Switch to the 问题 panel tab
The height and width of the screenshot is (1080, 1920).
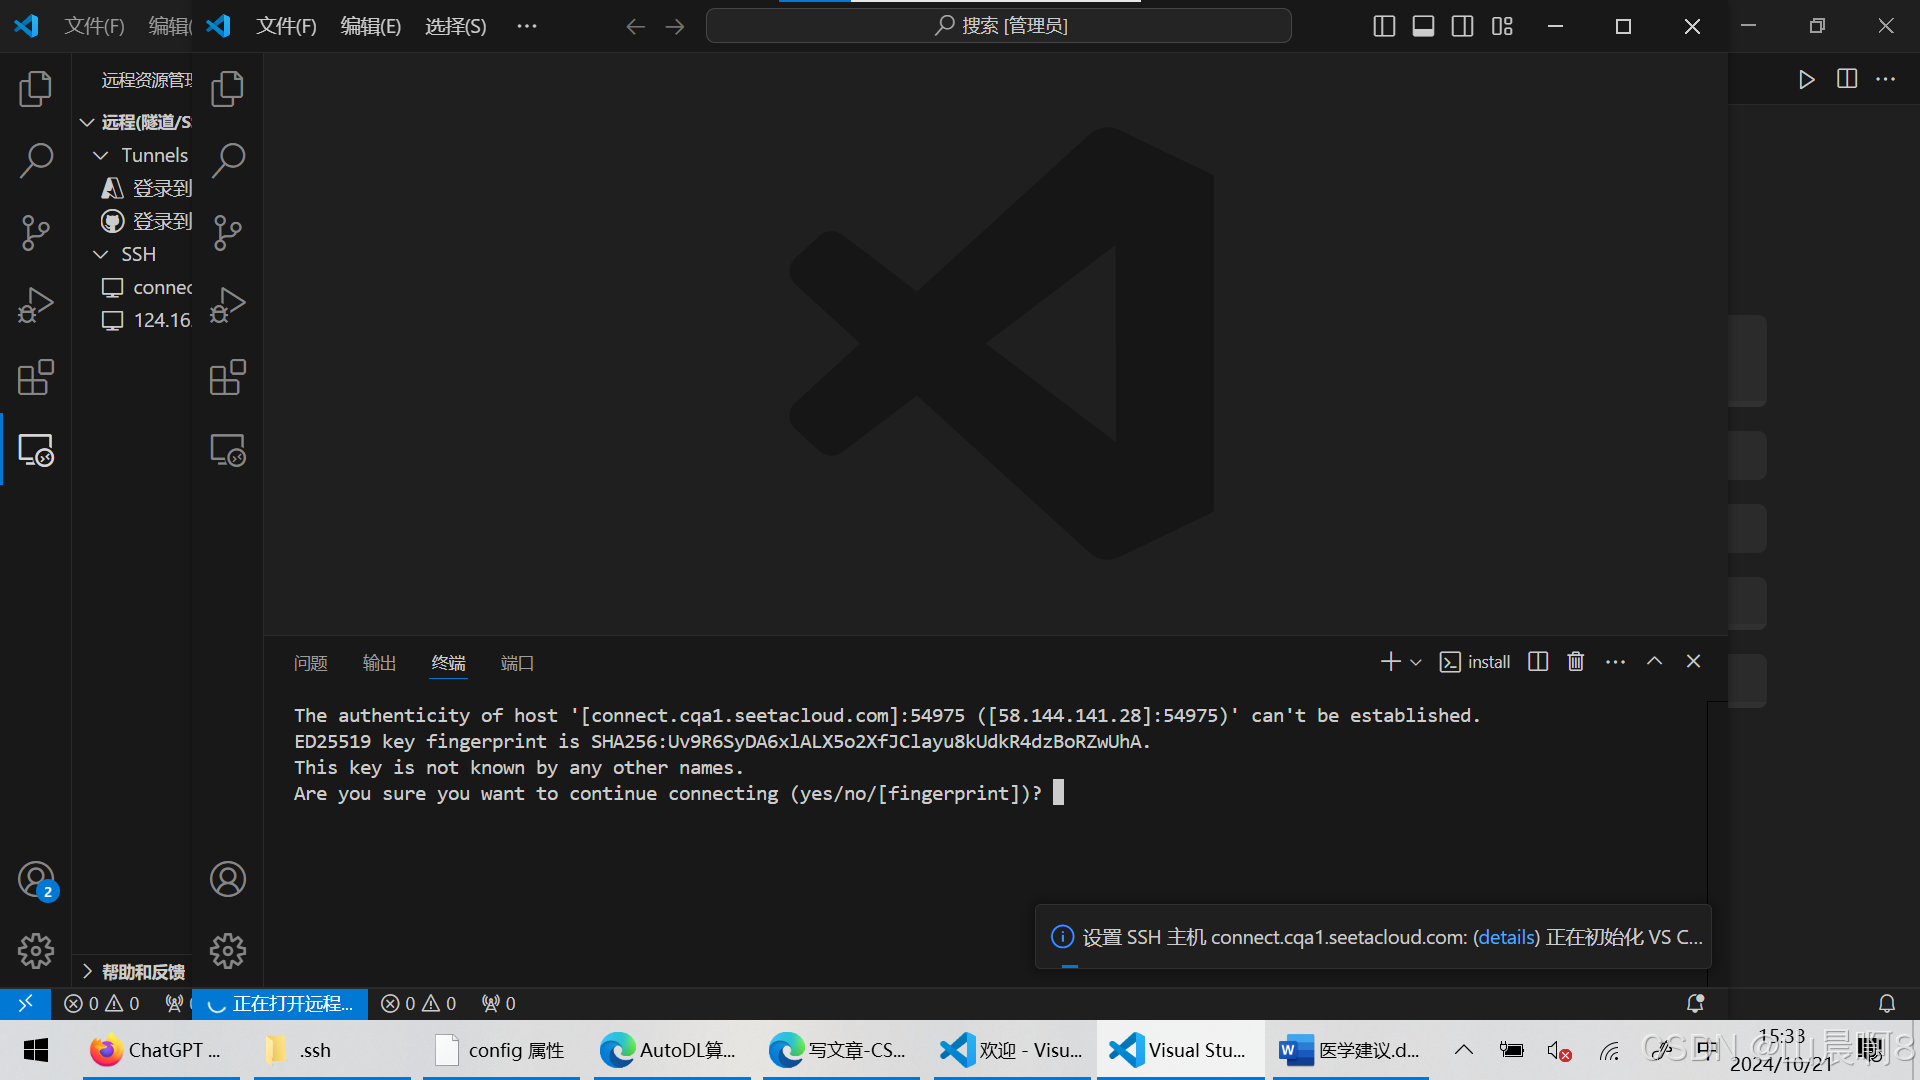pos(311,663)
